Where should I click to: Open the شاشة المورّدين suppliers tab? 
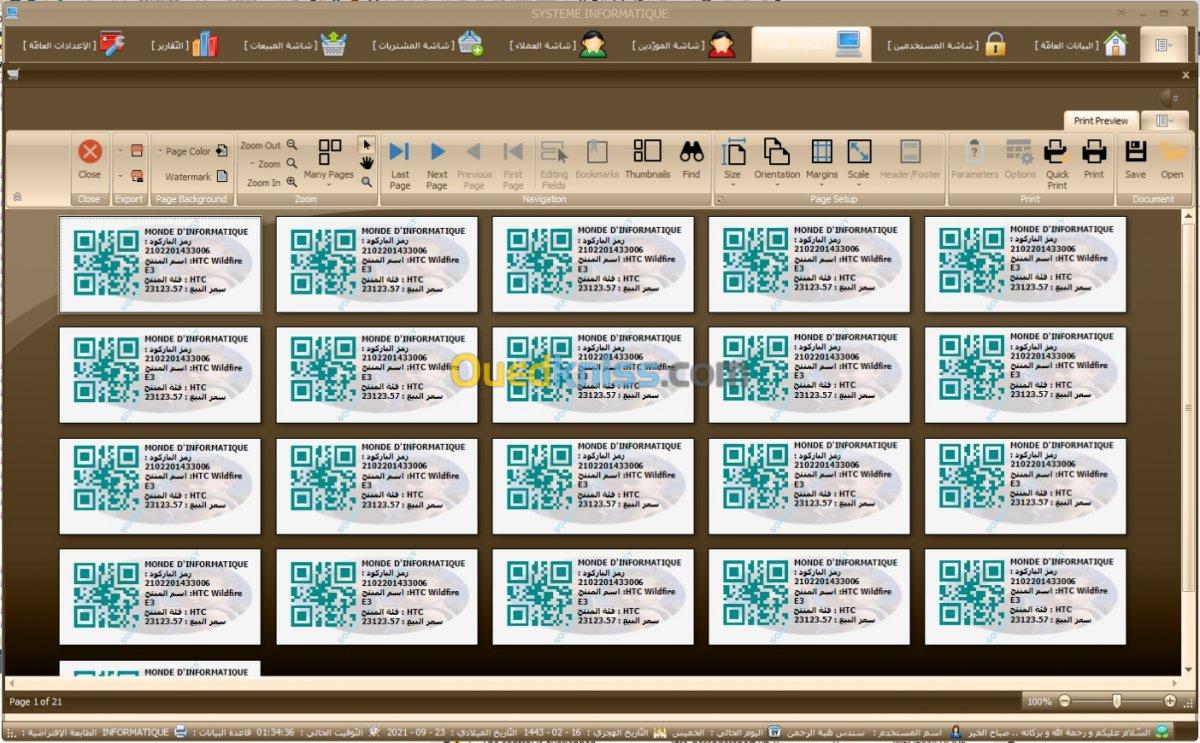point(684,45)
